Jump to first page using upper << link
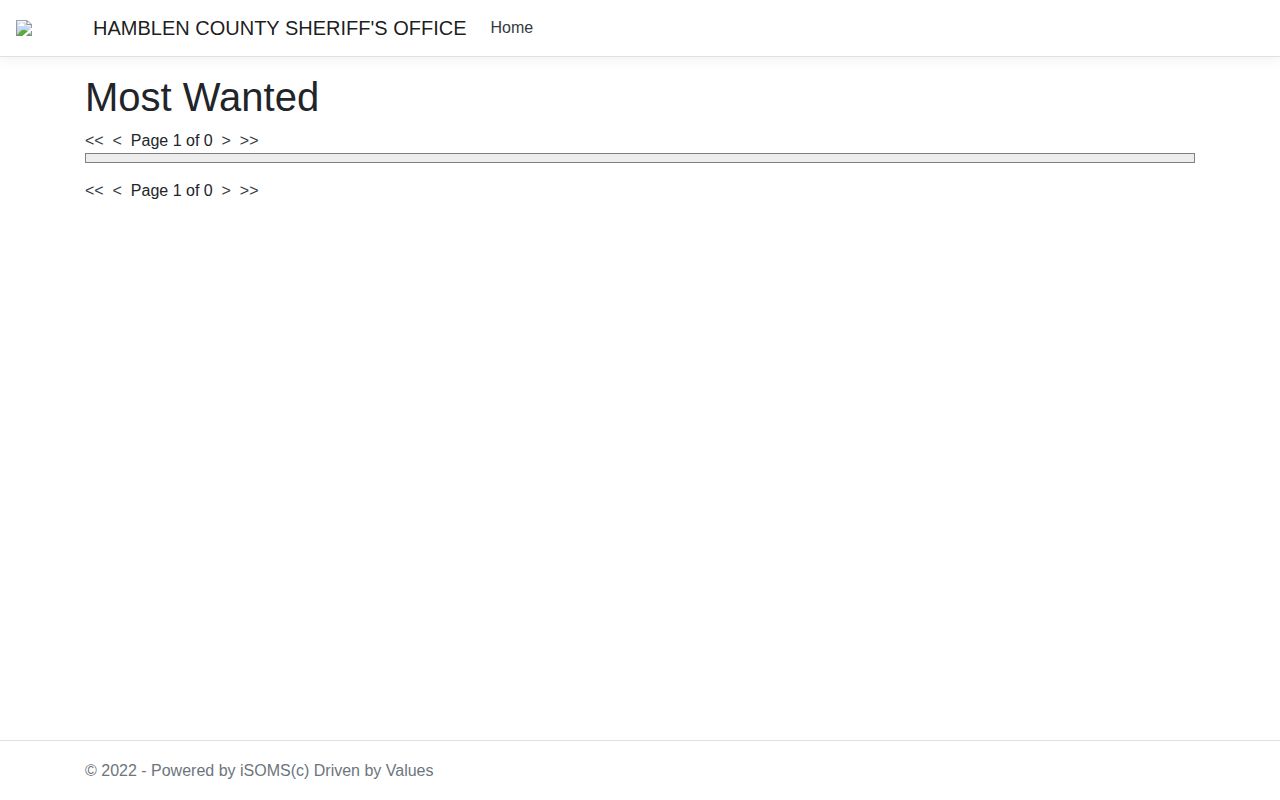 (x=94, y=141)
